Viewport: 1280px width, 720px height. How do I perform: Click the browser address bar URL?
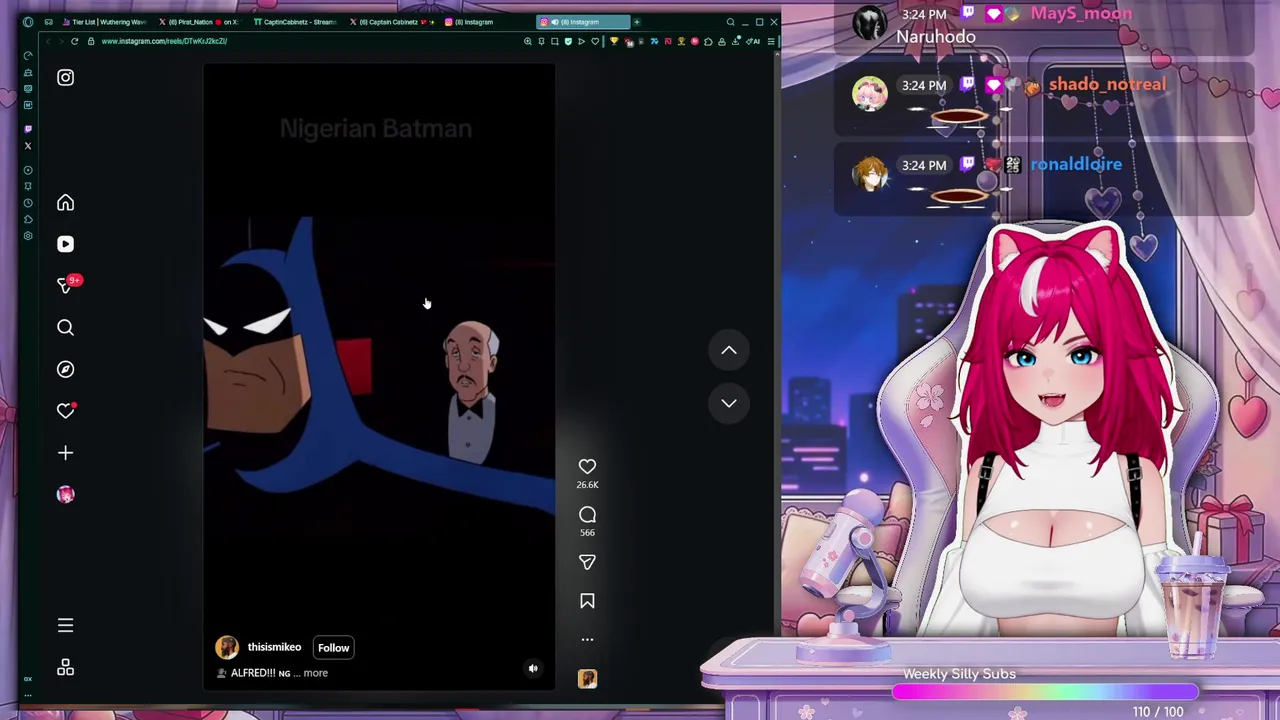pos(164,41)
